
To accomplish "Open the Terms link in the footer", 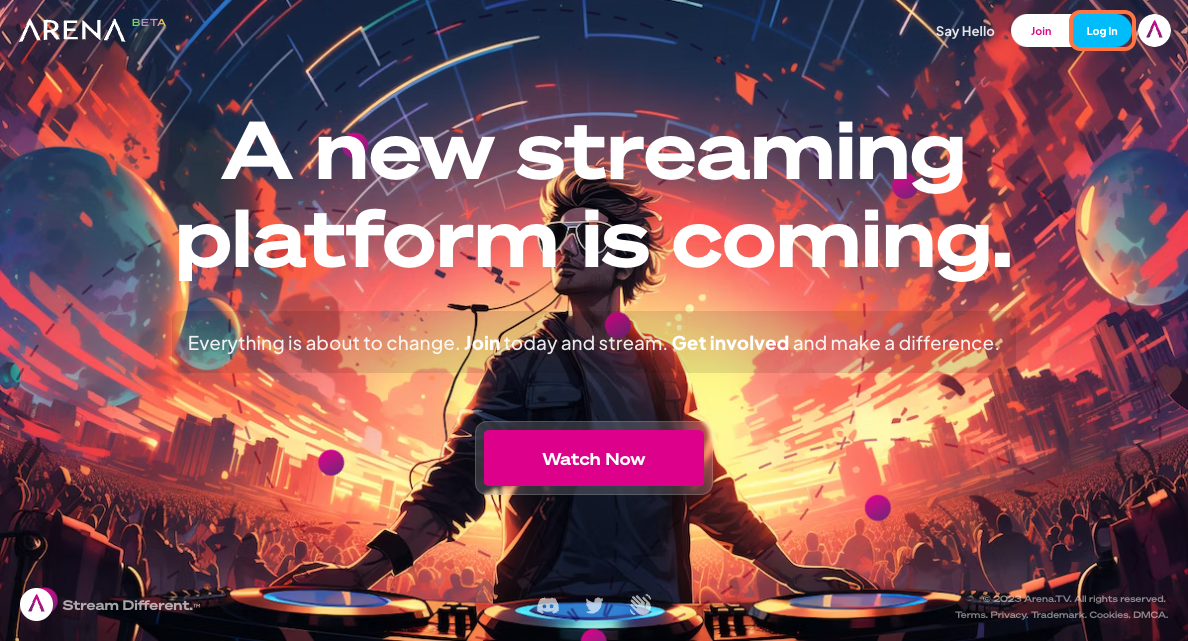I will pos(971,614).
